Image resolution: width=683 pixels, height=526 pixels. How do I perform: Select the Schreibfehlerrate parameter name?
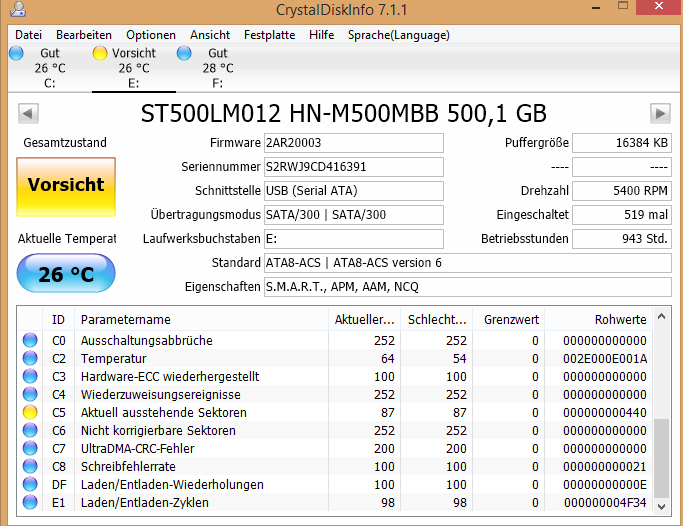[128, 466]
